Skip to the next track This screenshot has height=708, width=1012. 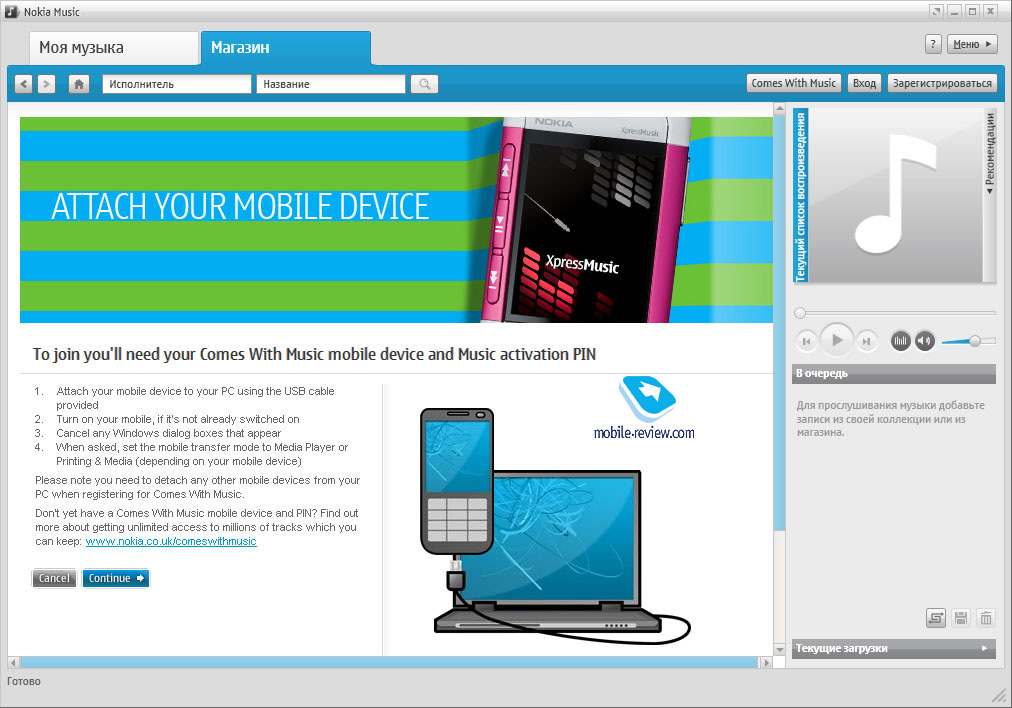867,342
